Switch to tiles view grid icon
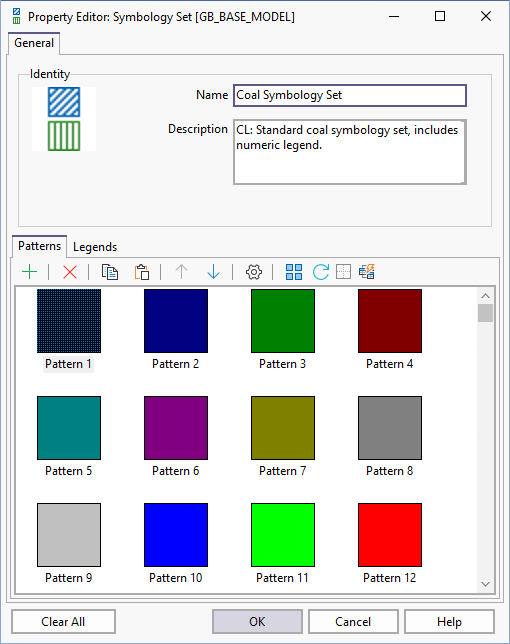The height and width of the screenshot is (644, 510). point(294,272)
